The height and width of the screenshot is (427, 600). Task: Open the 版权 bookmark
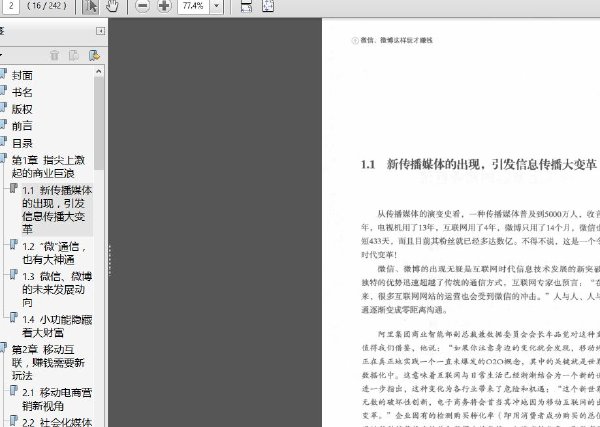tap(22, 109)
